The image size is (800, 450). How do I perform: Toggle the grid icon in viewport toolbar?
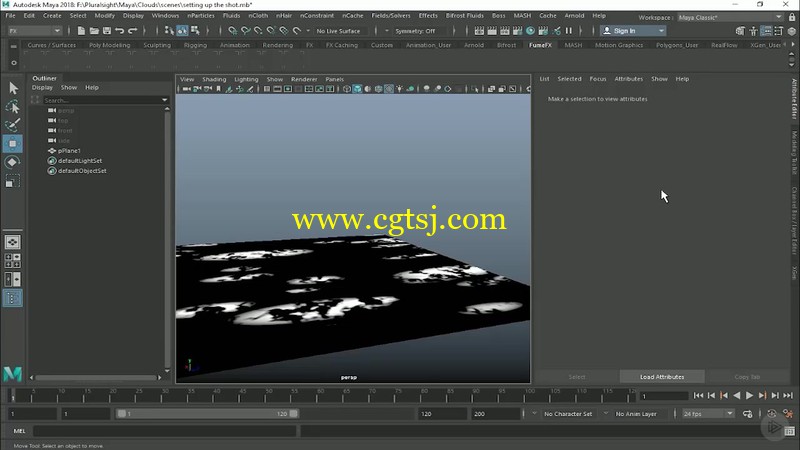click(x=266, y=89)
